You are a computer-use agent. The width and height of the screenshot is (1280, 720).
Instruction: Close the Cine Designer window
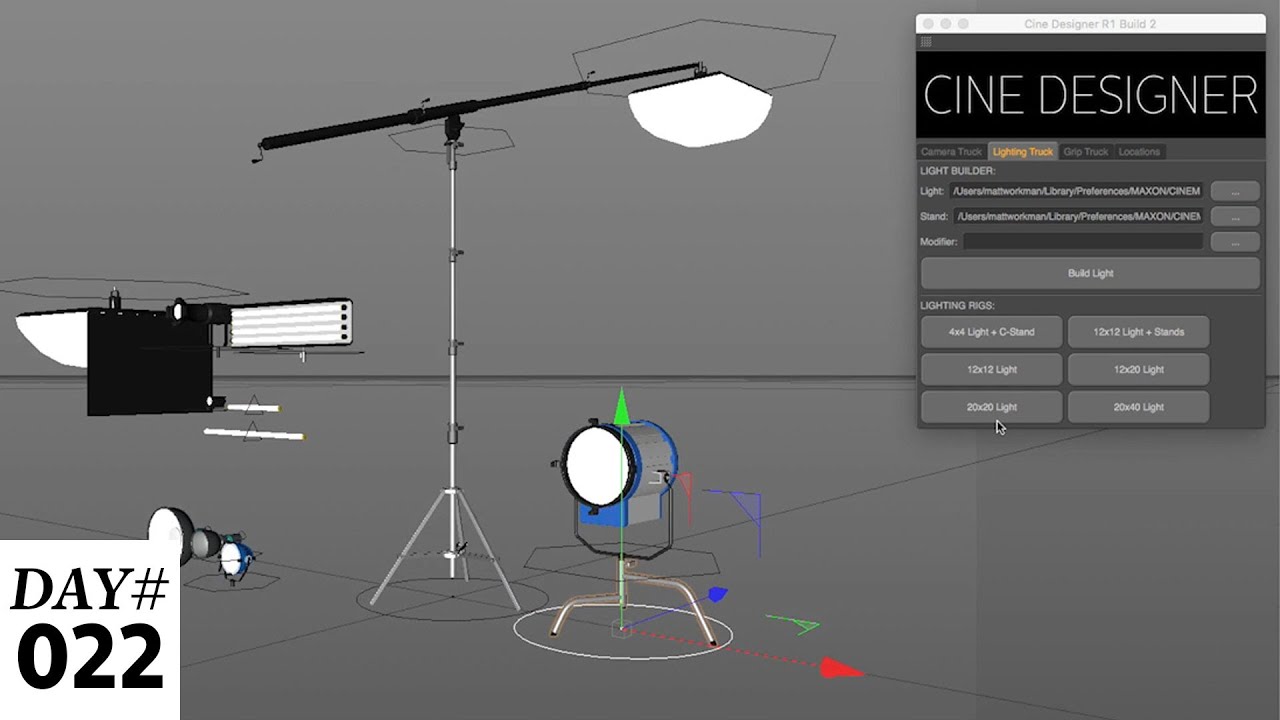point(928,23)
